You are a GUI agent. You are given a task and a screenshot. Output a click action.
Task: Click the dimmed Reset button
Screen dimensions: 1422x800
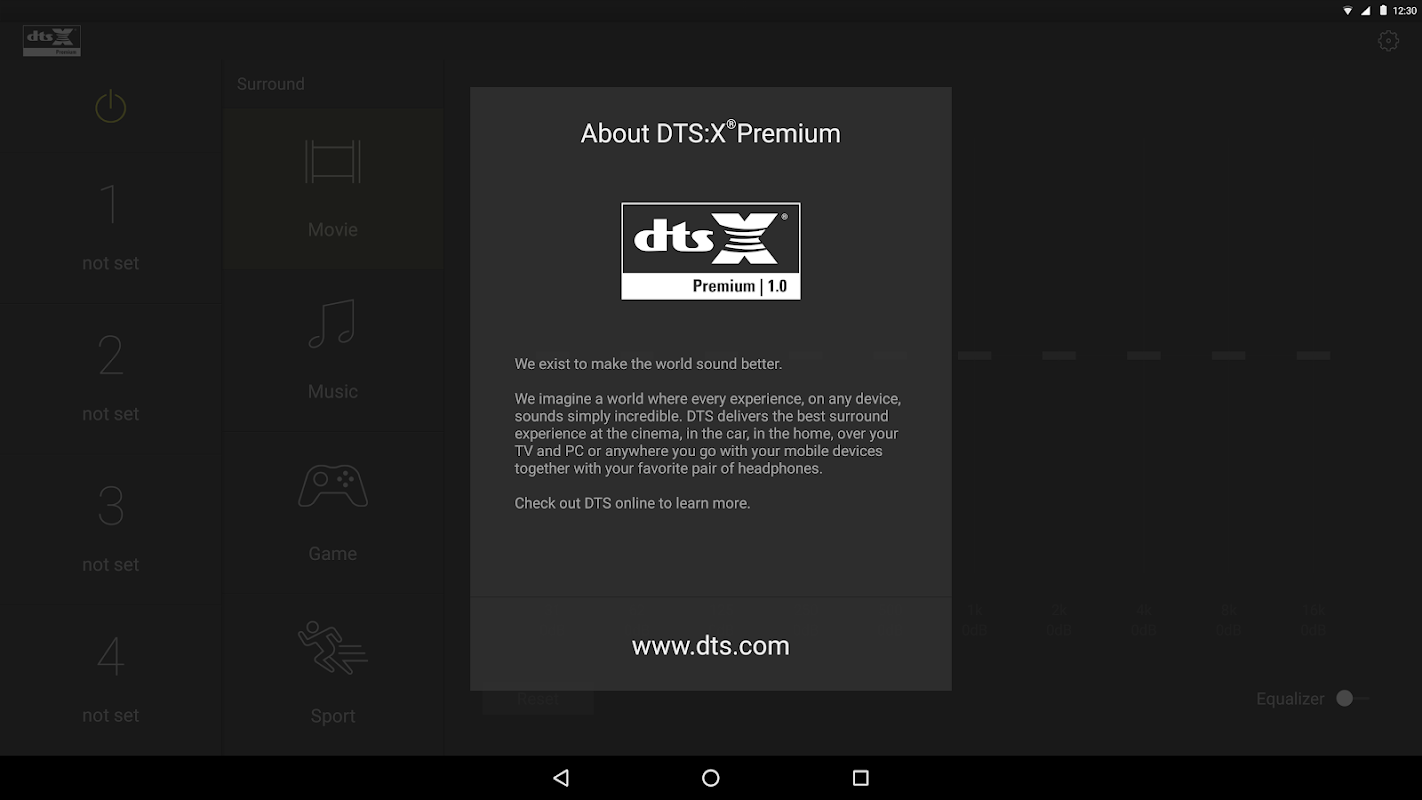pyautogui.click(x=538, y=699)
